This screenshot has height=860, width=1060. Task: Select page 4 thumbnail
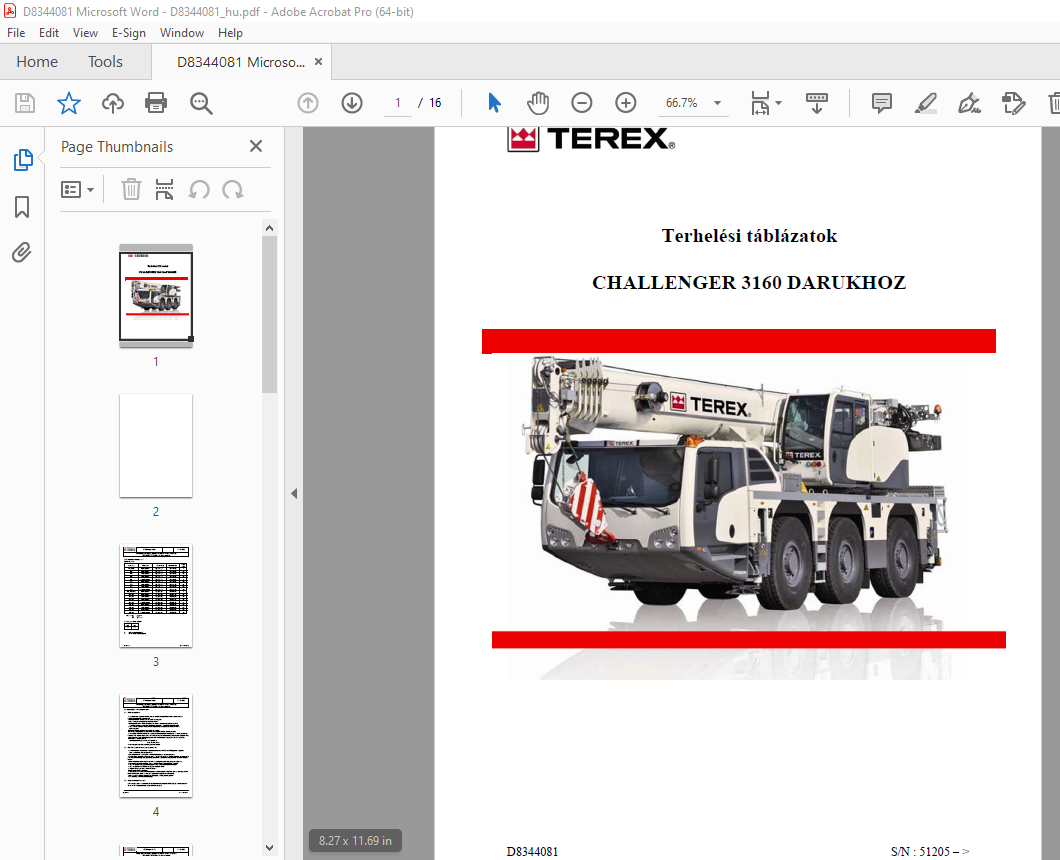tap(156, 746)
